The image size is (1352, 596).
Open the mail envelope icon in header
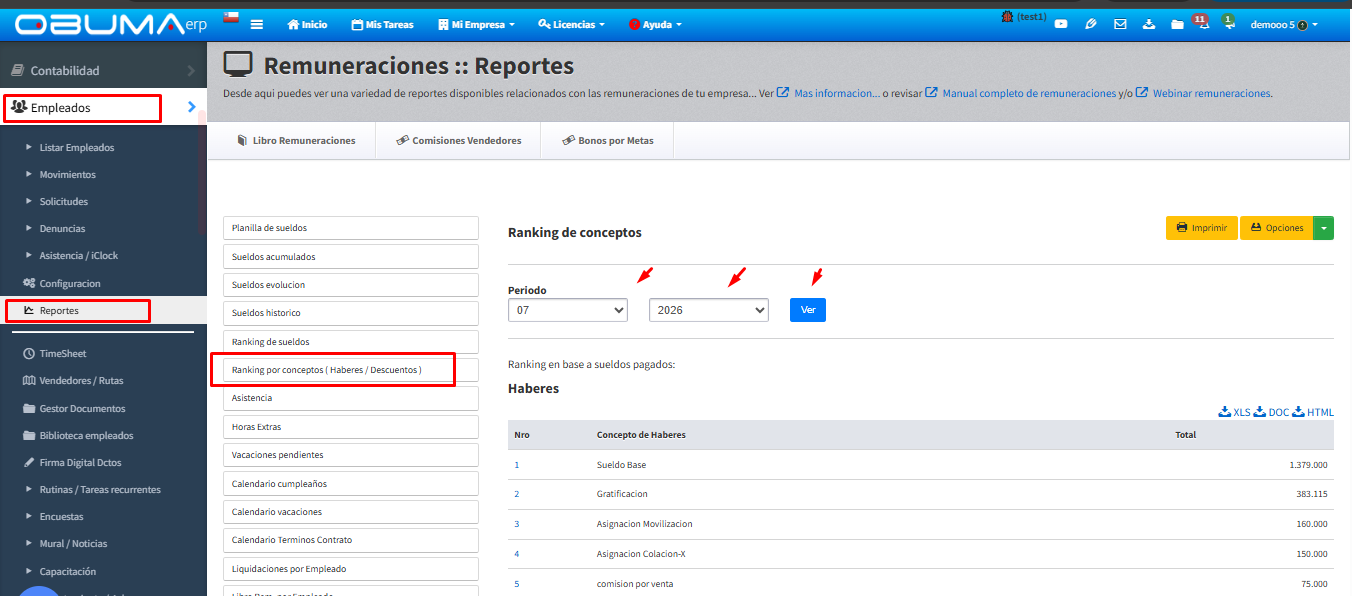point(1120,24)
